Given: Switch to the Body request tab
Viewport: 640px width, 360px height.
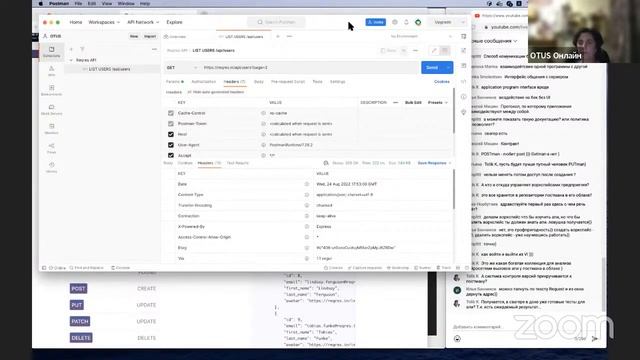Looking at the screenshot, I should [259, 82].
